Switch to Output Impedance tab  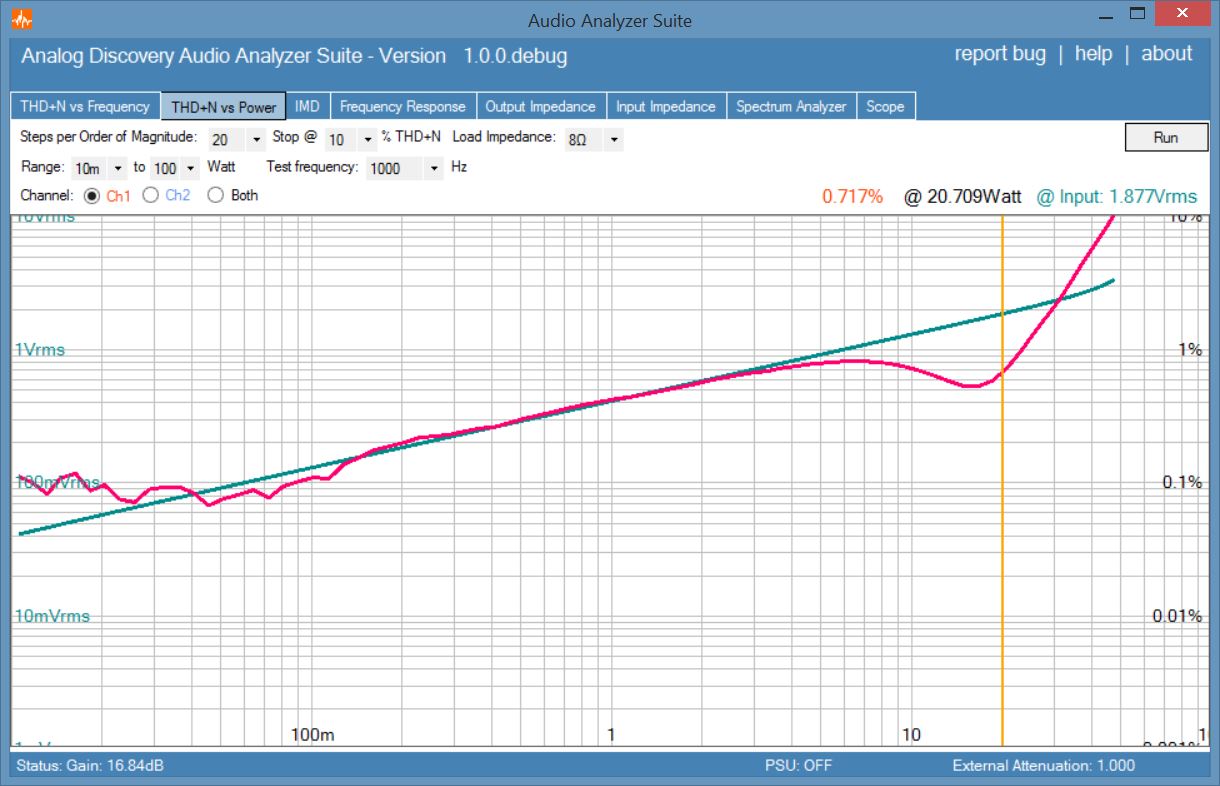coord(540,107)
